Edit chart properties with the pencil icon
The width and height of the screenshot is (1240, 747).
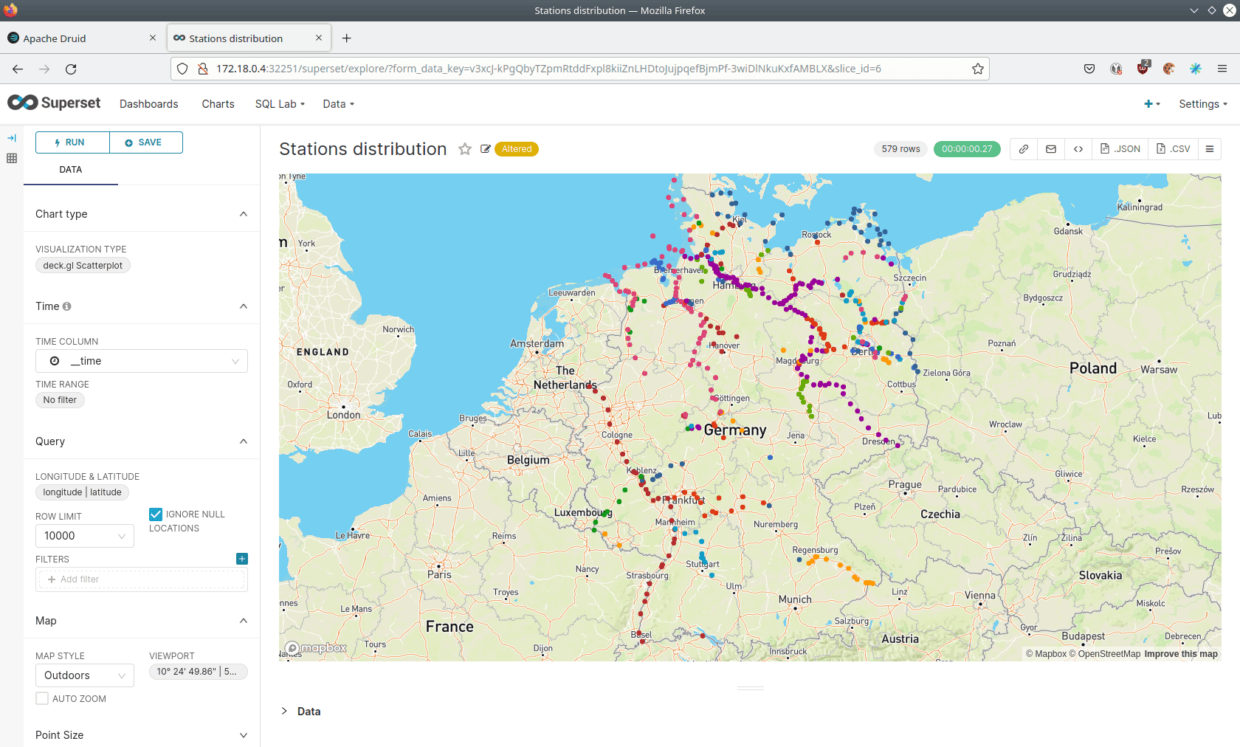[485, 148]
